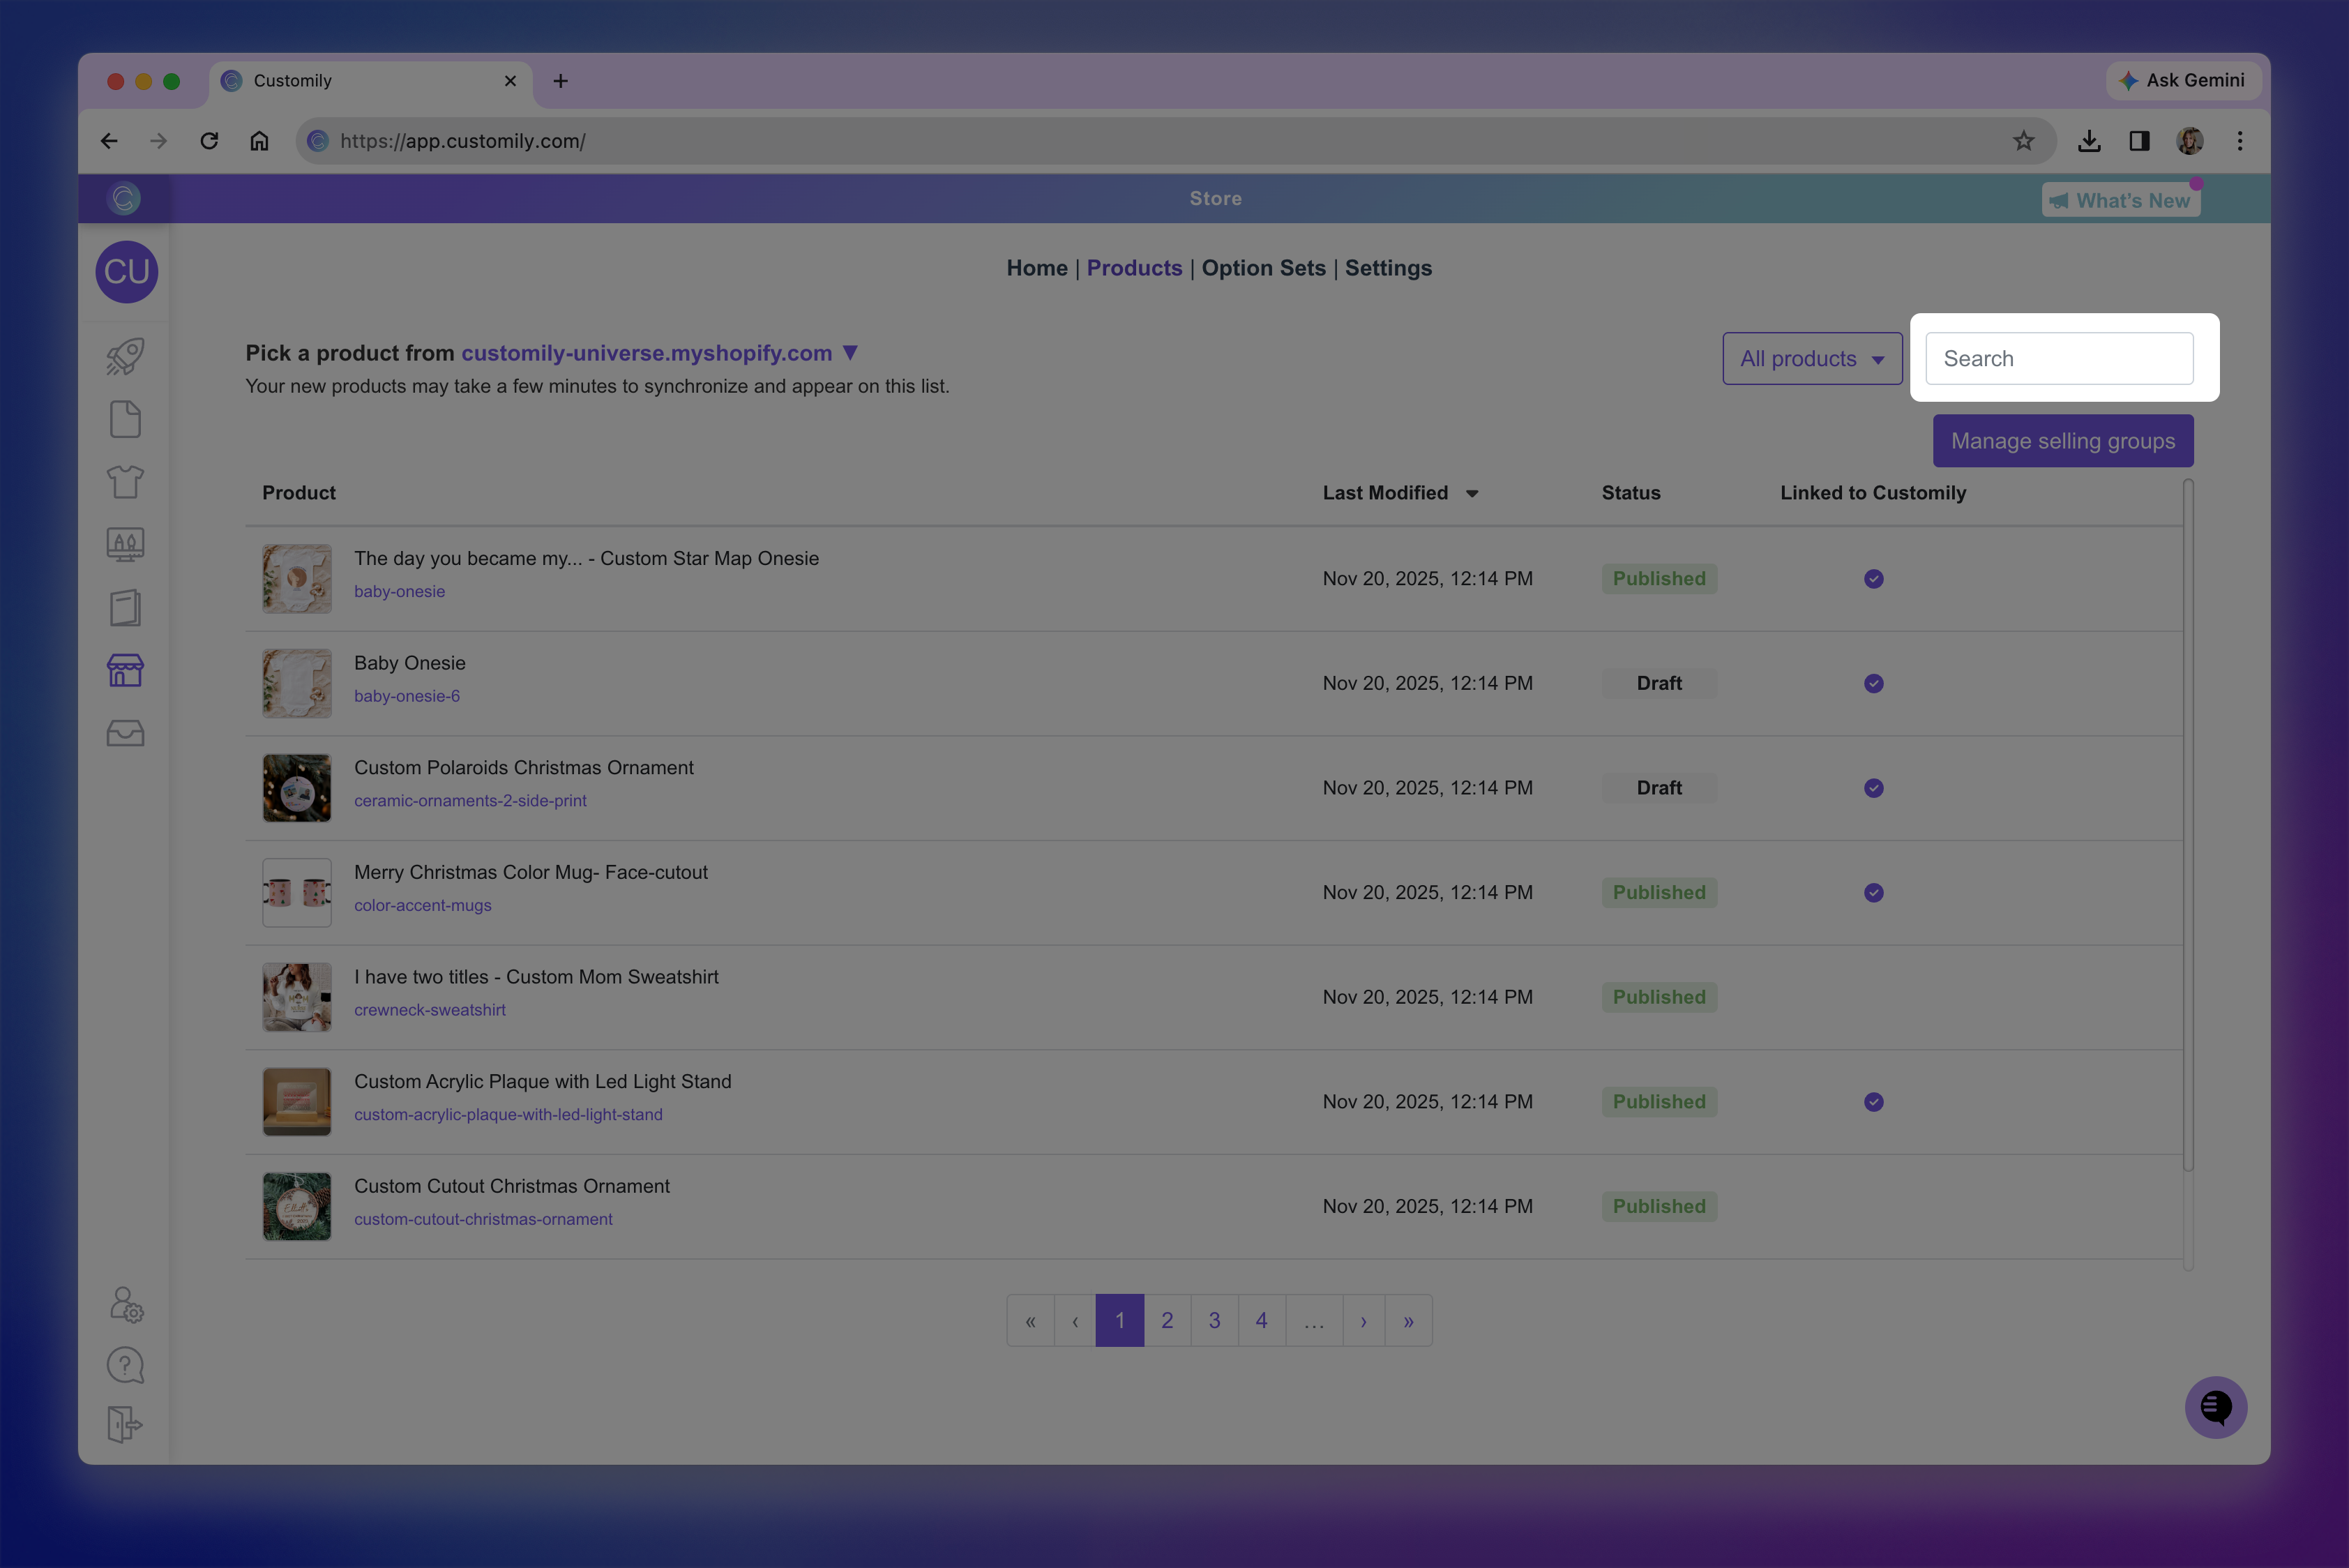2349x1568 pixels.
Task: Go to previous page arrow
Action: click(x=1075, y=1320)
